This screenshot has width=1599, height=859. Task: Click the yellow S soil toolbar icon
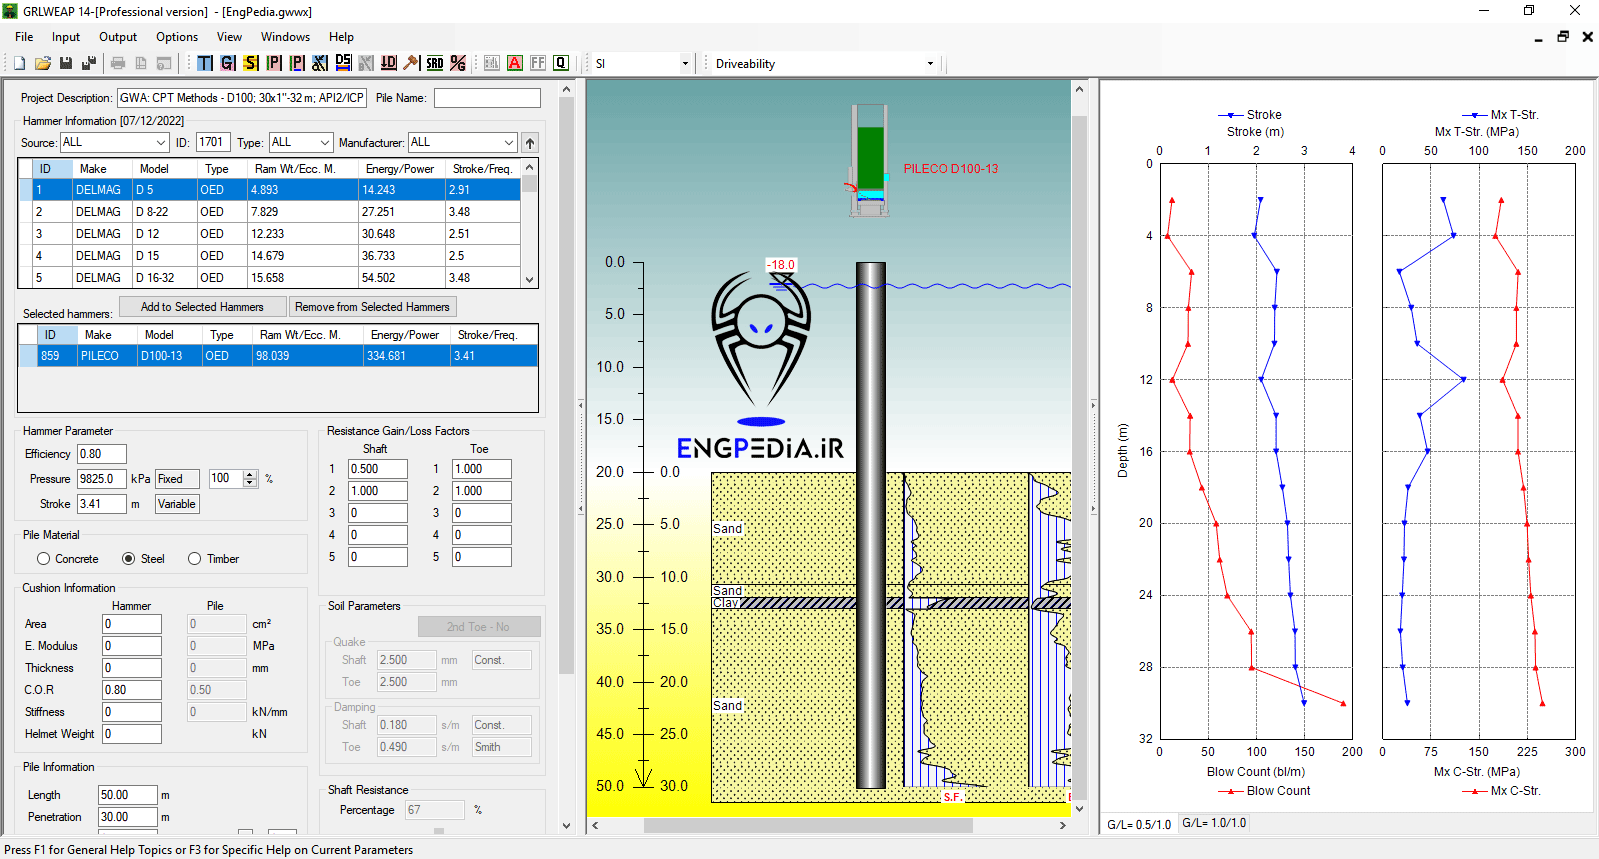251,63
